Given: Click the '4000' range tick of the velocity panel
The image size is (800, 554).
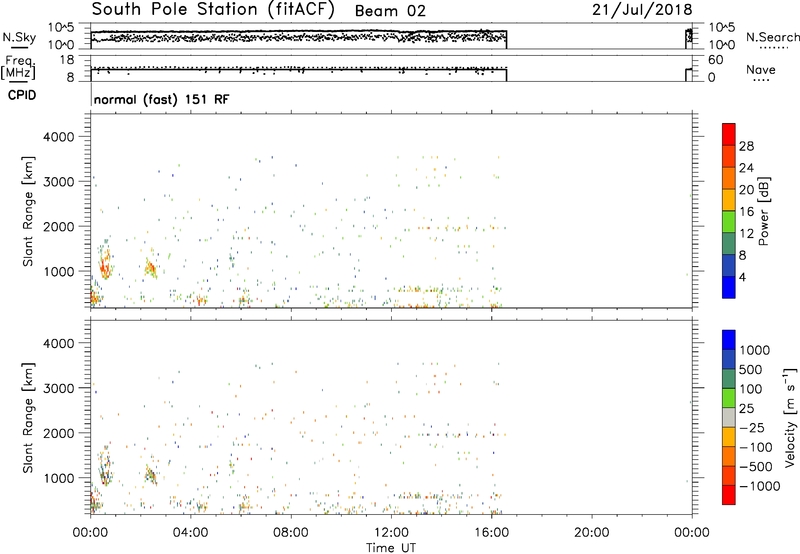Looking at the screenshot, I should pyautogui.click(x=59, y=343).
